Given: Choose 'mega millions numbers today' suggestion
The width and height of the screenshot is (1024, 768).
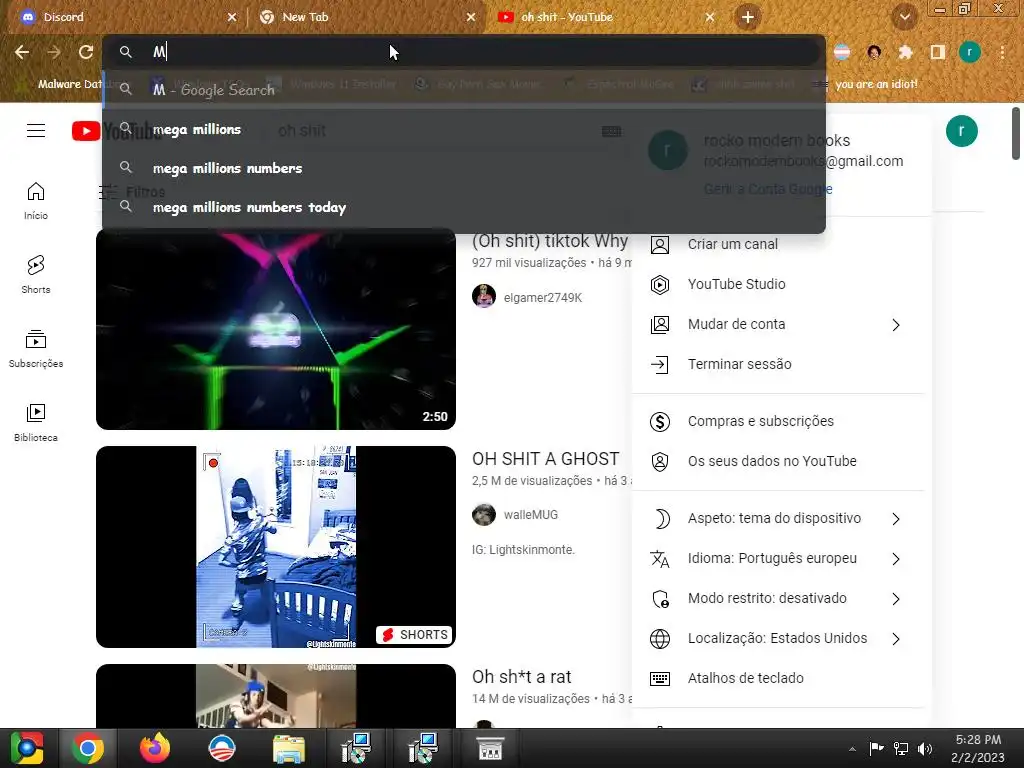Looking at the screenshot, I should click(464, 207).
